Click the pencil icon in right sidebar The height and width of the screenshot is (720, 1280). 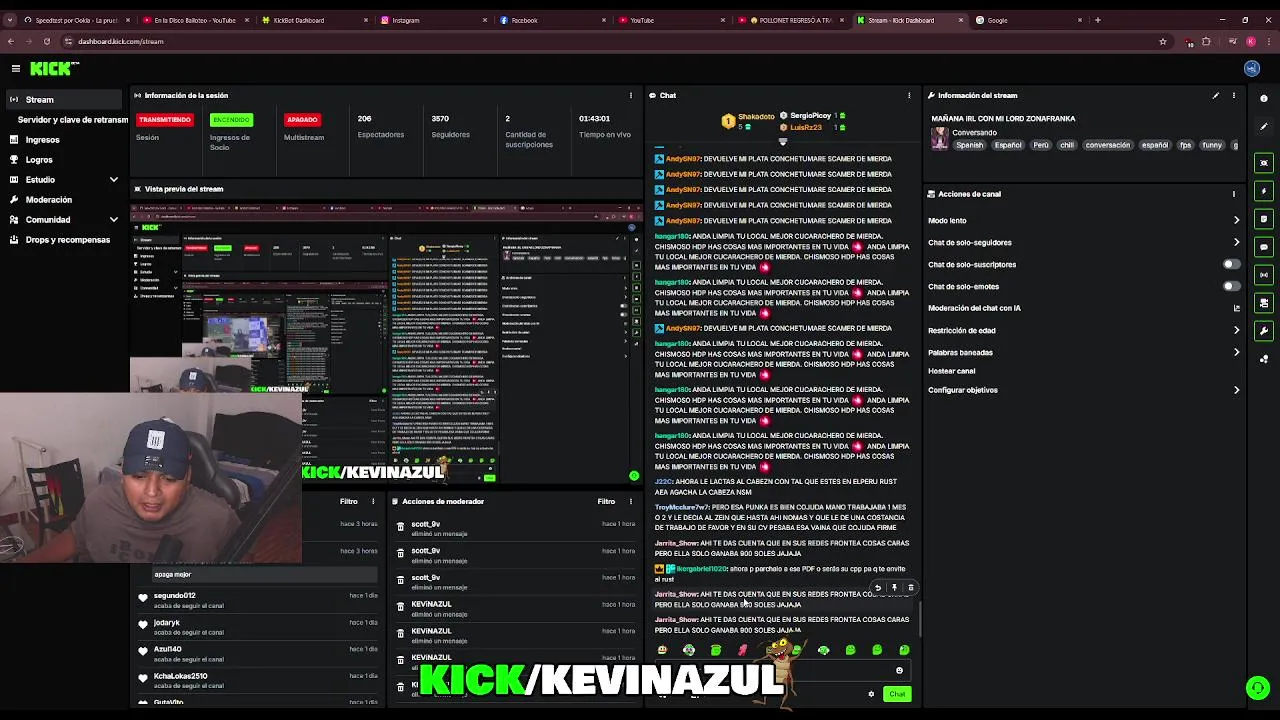[1264, 126]
